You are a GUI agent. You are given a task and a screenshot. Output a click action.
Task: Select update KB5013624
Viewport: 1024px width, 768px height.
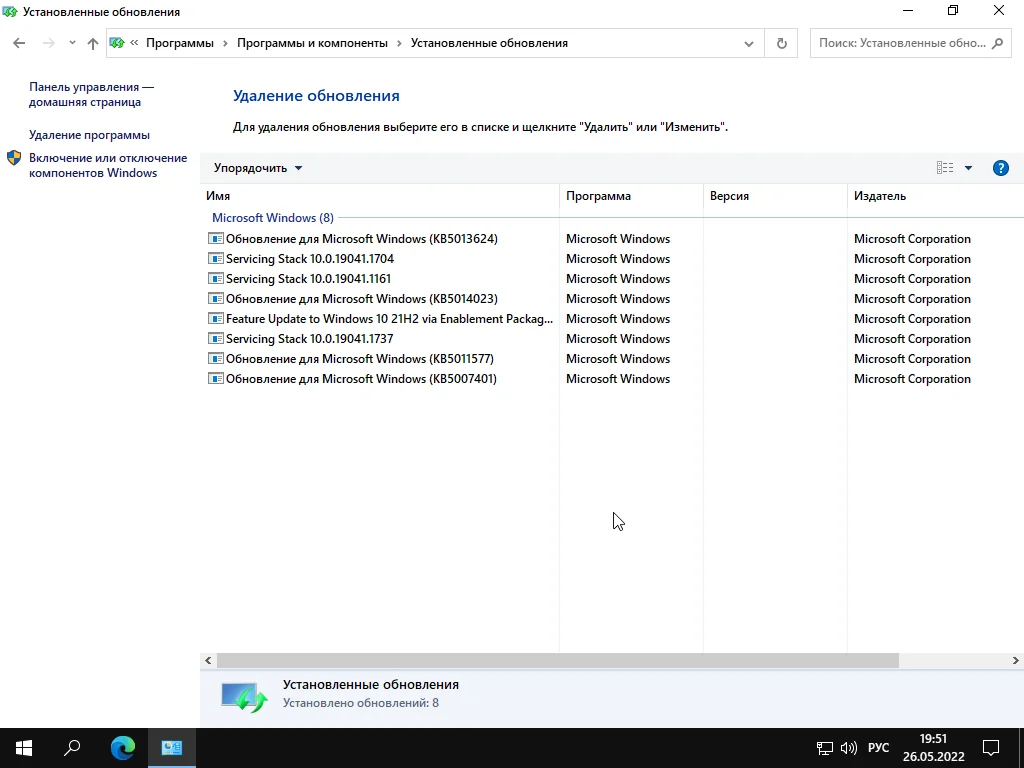click(x=362, y=239)
